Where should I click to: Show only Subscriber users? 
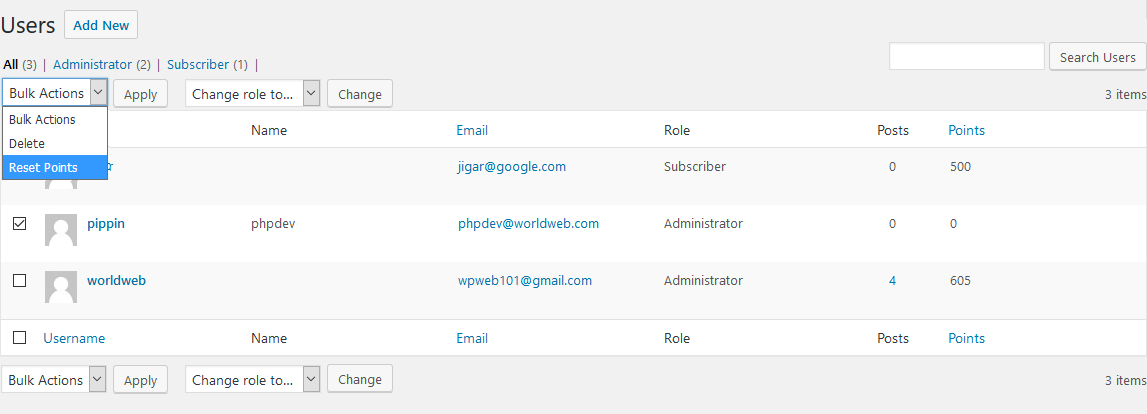(198, 64)
